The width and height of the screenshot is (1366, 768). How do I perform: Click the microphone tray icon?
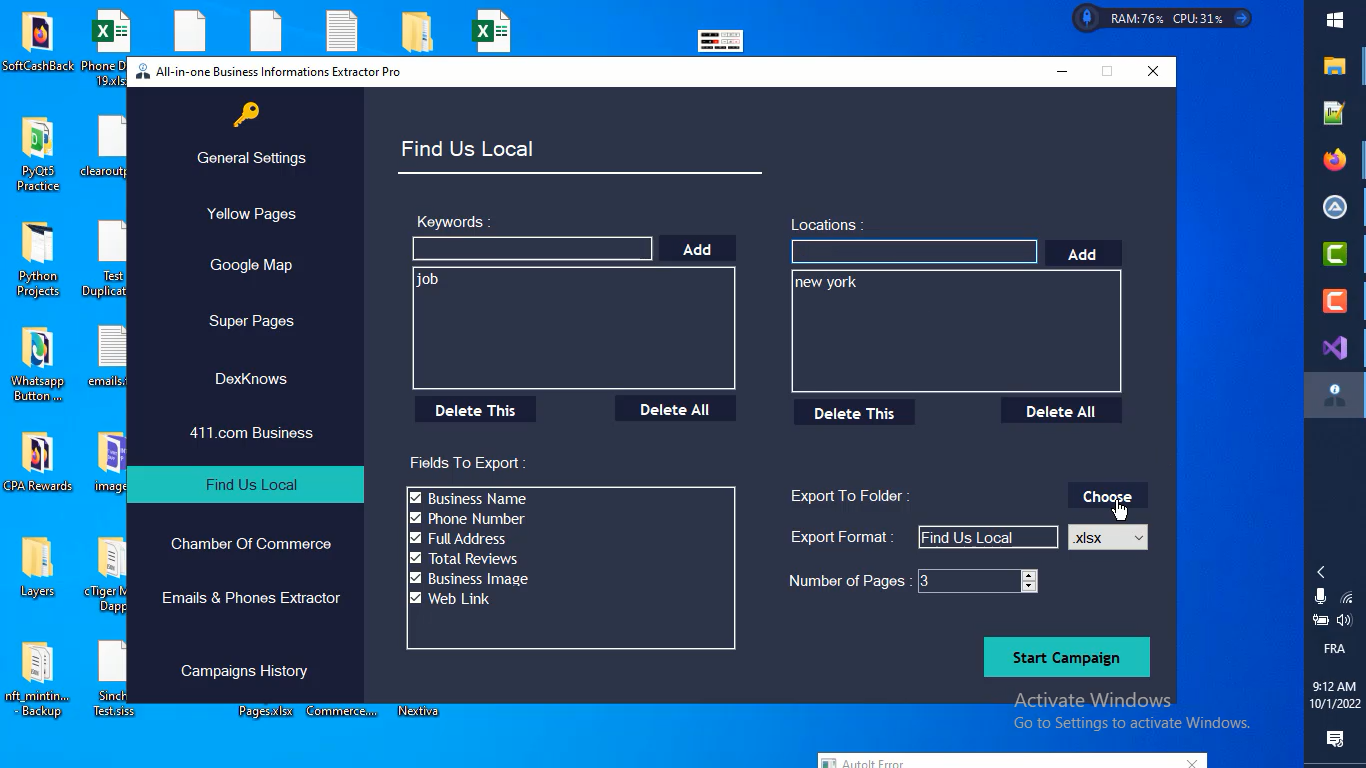pos(1321,597)
